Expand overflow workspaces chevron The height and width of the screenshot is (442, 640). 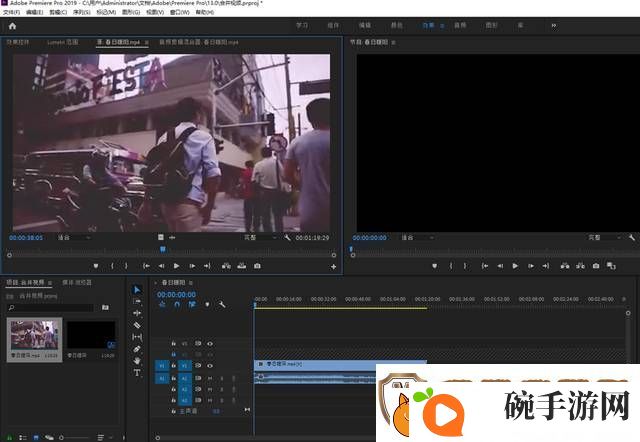(x=554, y=25)
